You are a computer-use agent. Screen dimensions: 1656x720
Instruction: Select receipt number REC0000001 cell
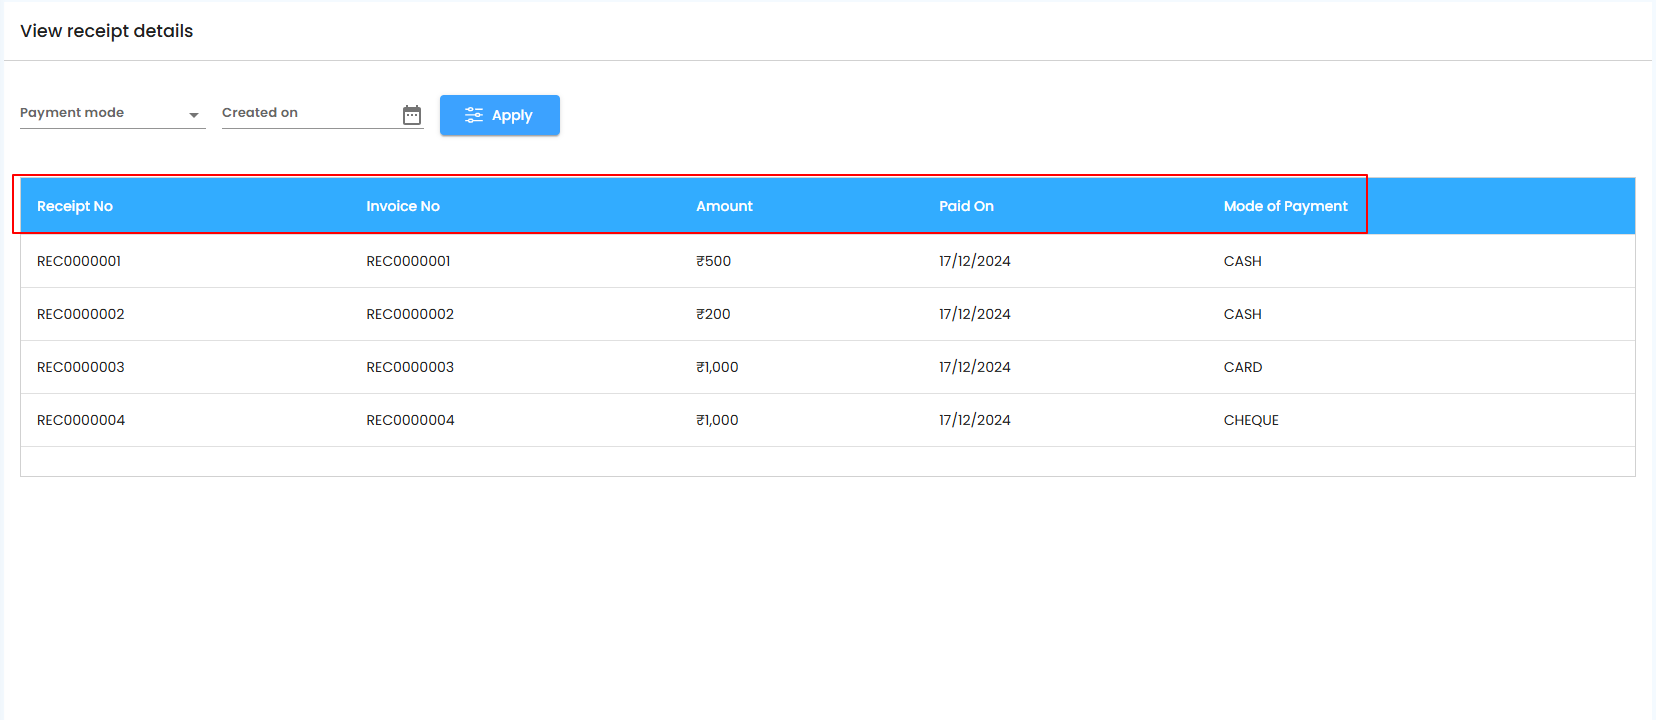(x=79, y=261)
